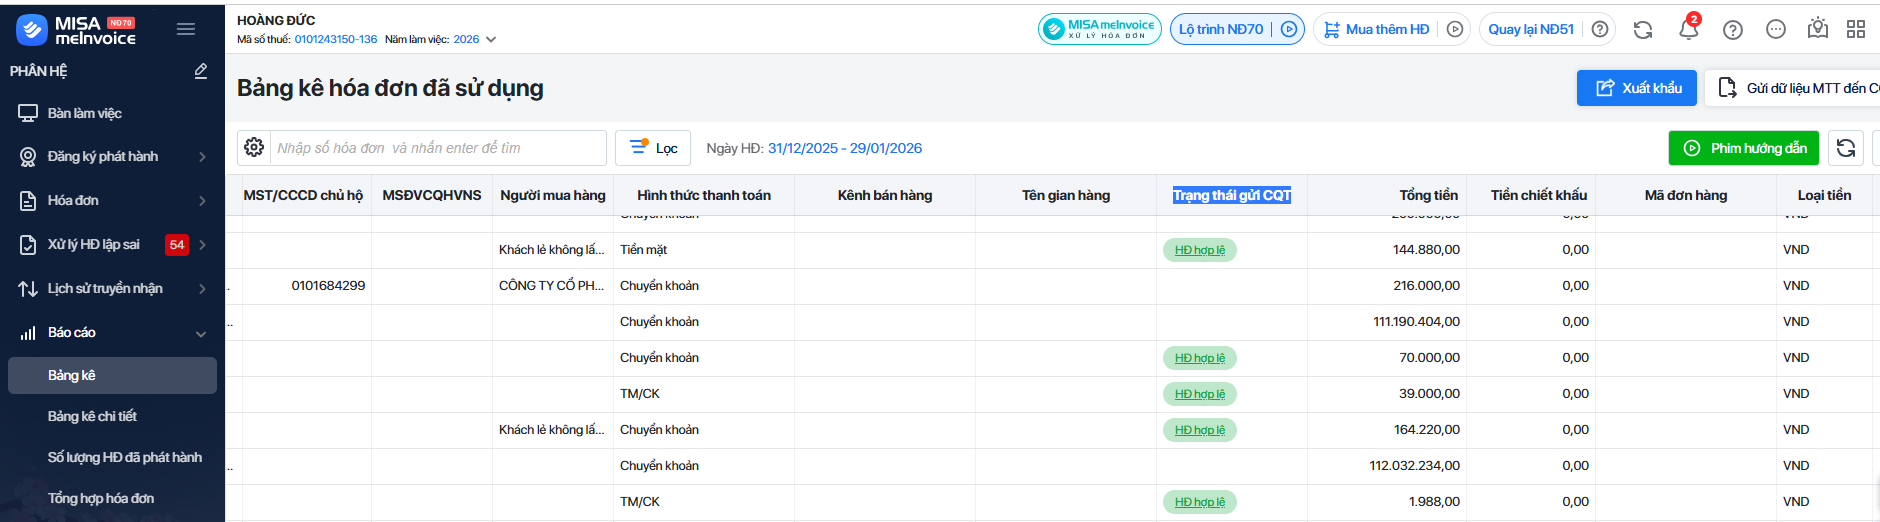Click Hình thức thanh toán column header

[704, 195]
